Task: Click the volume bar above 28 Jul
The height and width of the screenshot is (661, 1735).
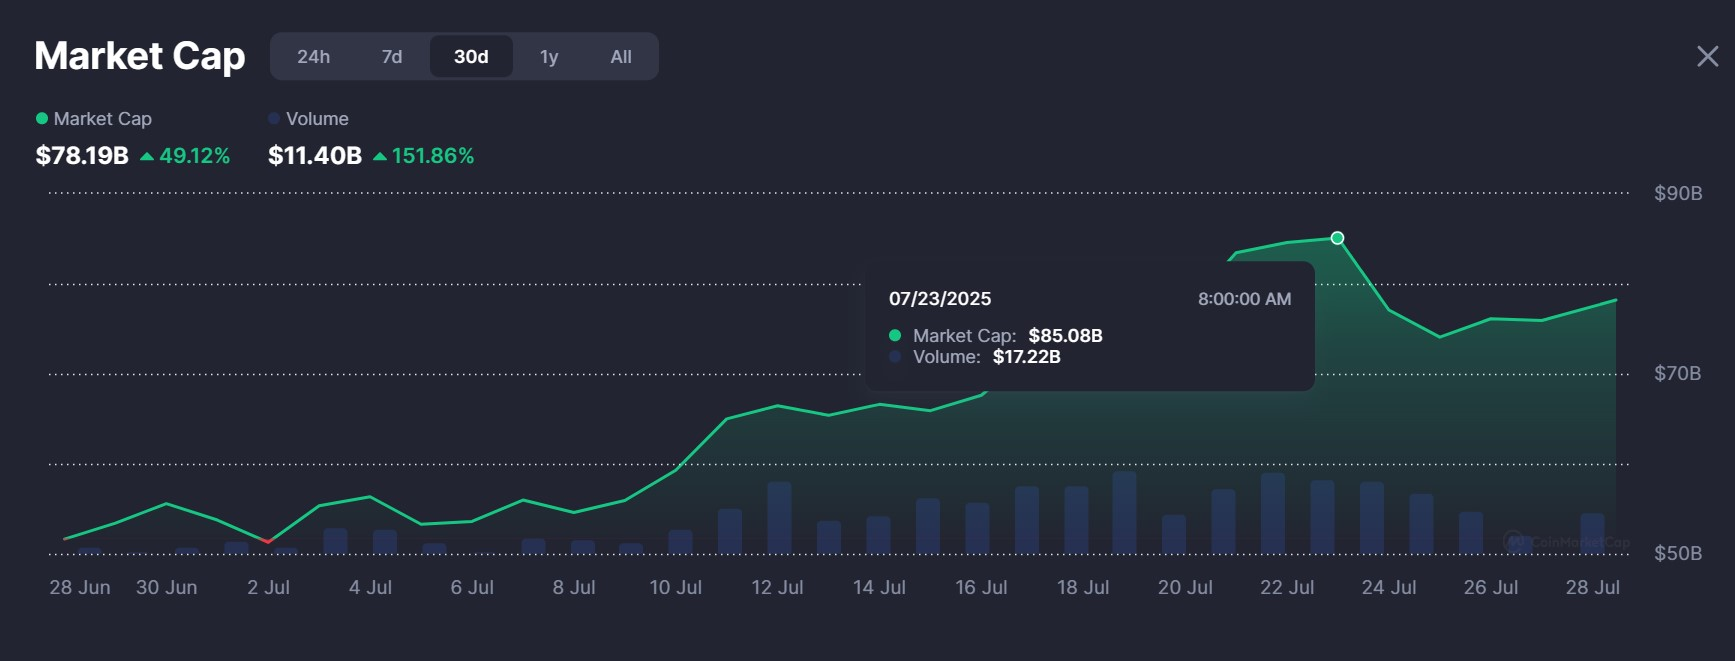Action: point(1592,532)
